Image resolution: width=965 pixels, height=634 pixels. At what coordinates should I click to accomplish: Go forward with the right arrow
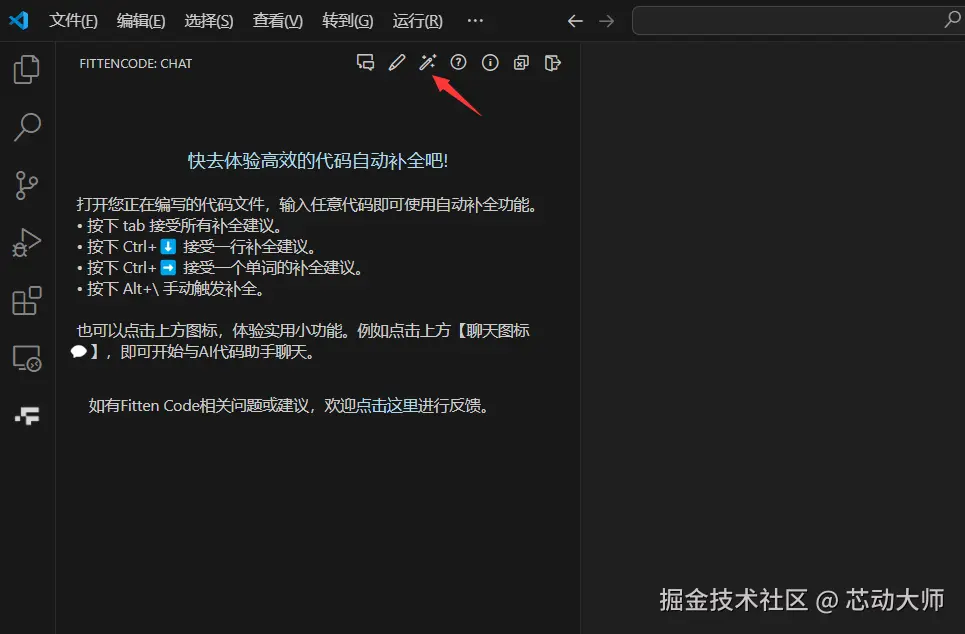(x=607, y=21)
